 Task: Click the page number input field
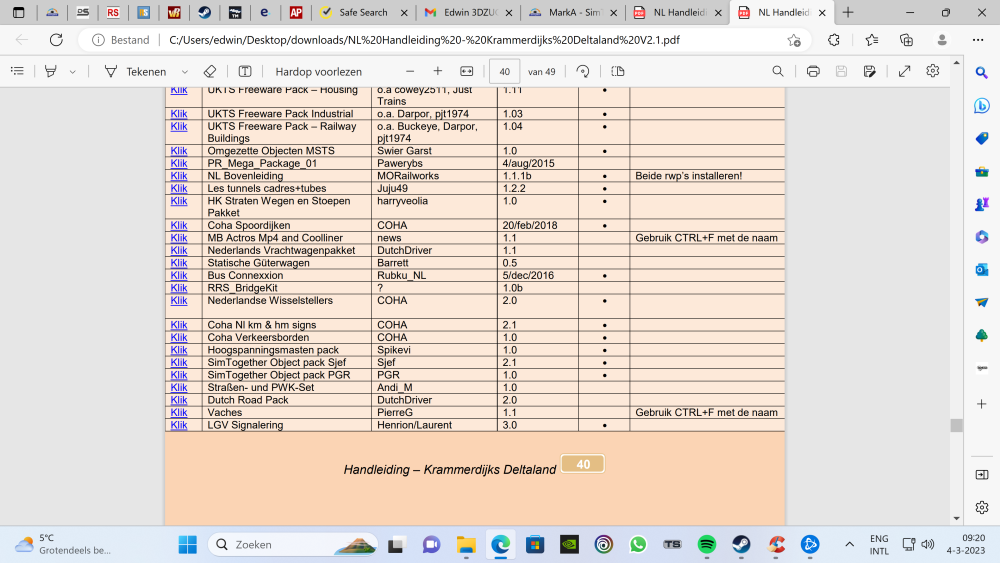click(x=504, y=71)
